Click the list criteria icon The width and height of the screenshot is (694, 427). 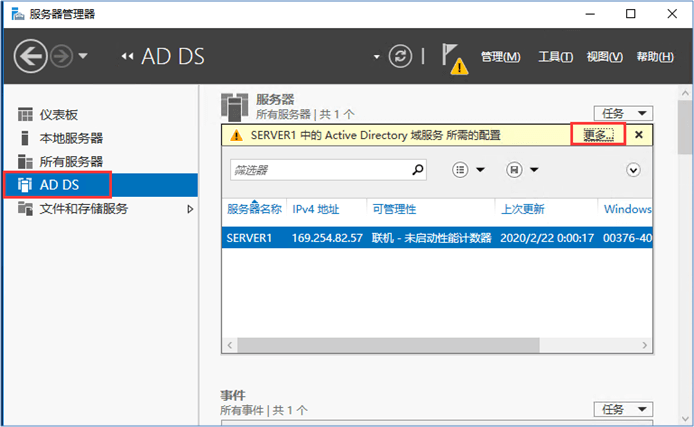pos(460,169)
